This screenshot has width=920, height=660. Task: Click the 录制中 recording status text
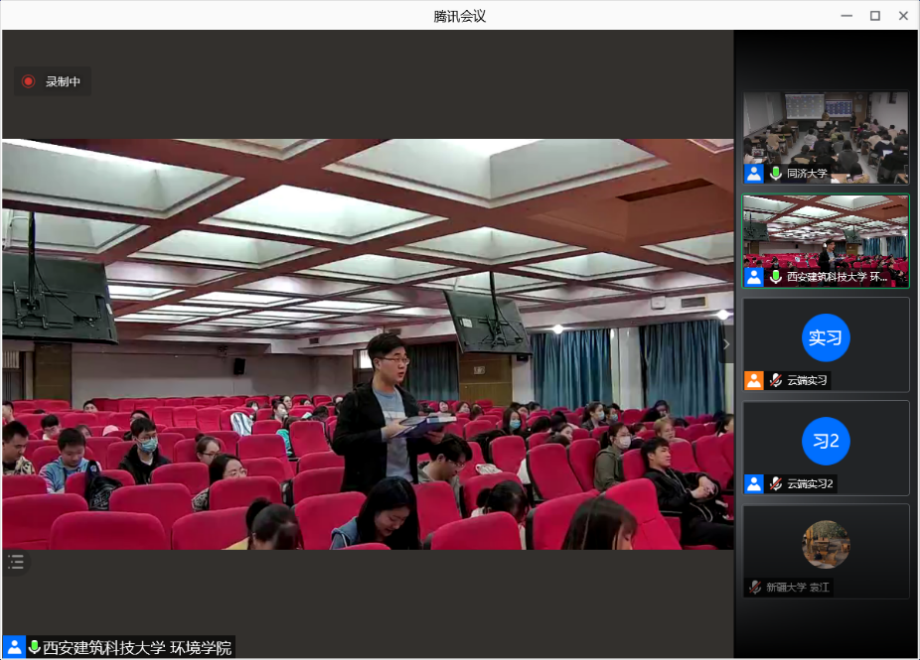(63, 82)
